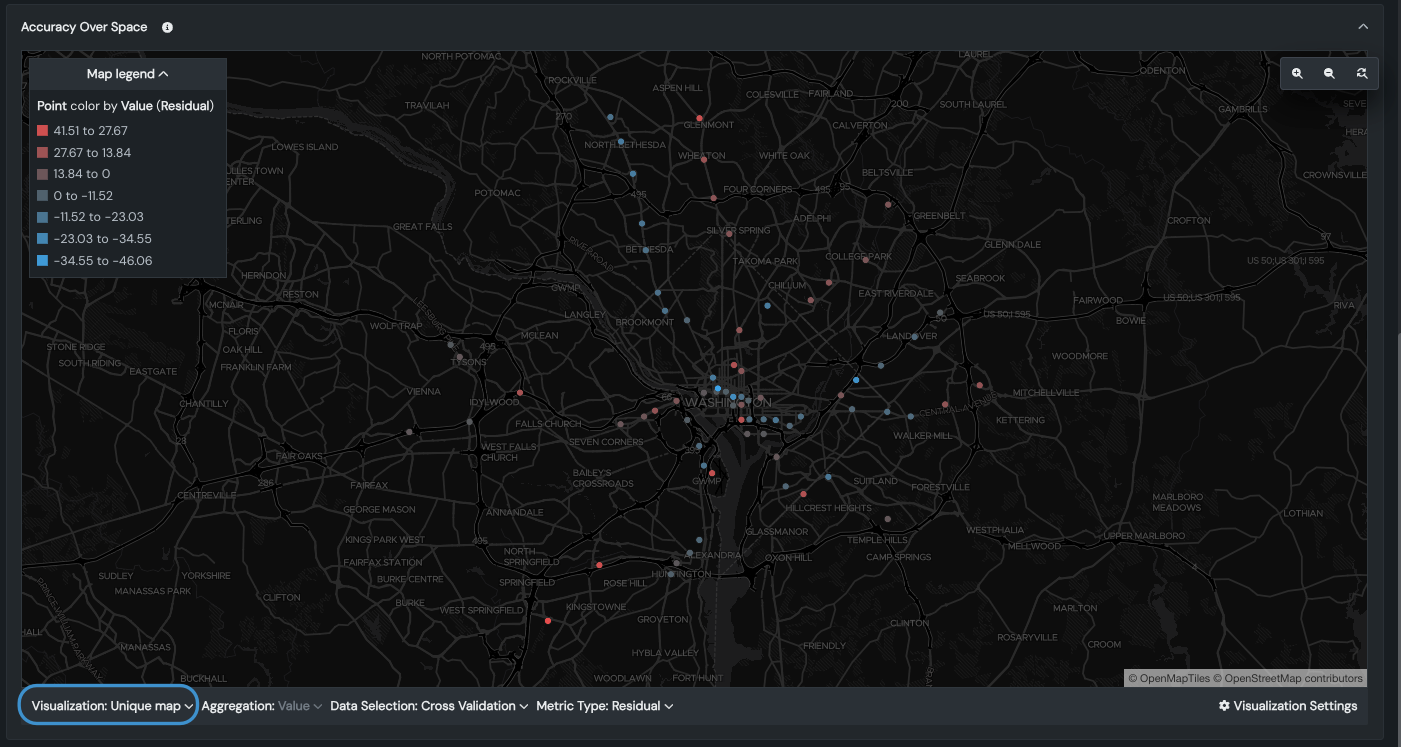1401x747 pixels.
Task: Reset the map zoom level
Action: click(x=1362, y=74)
